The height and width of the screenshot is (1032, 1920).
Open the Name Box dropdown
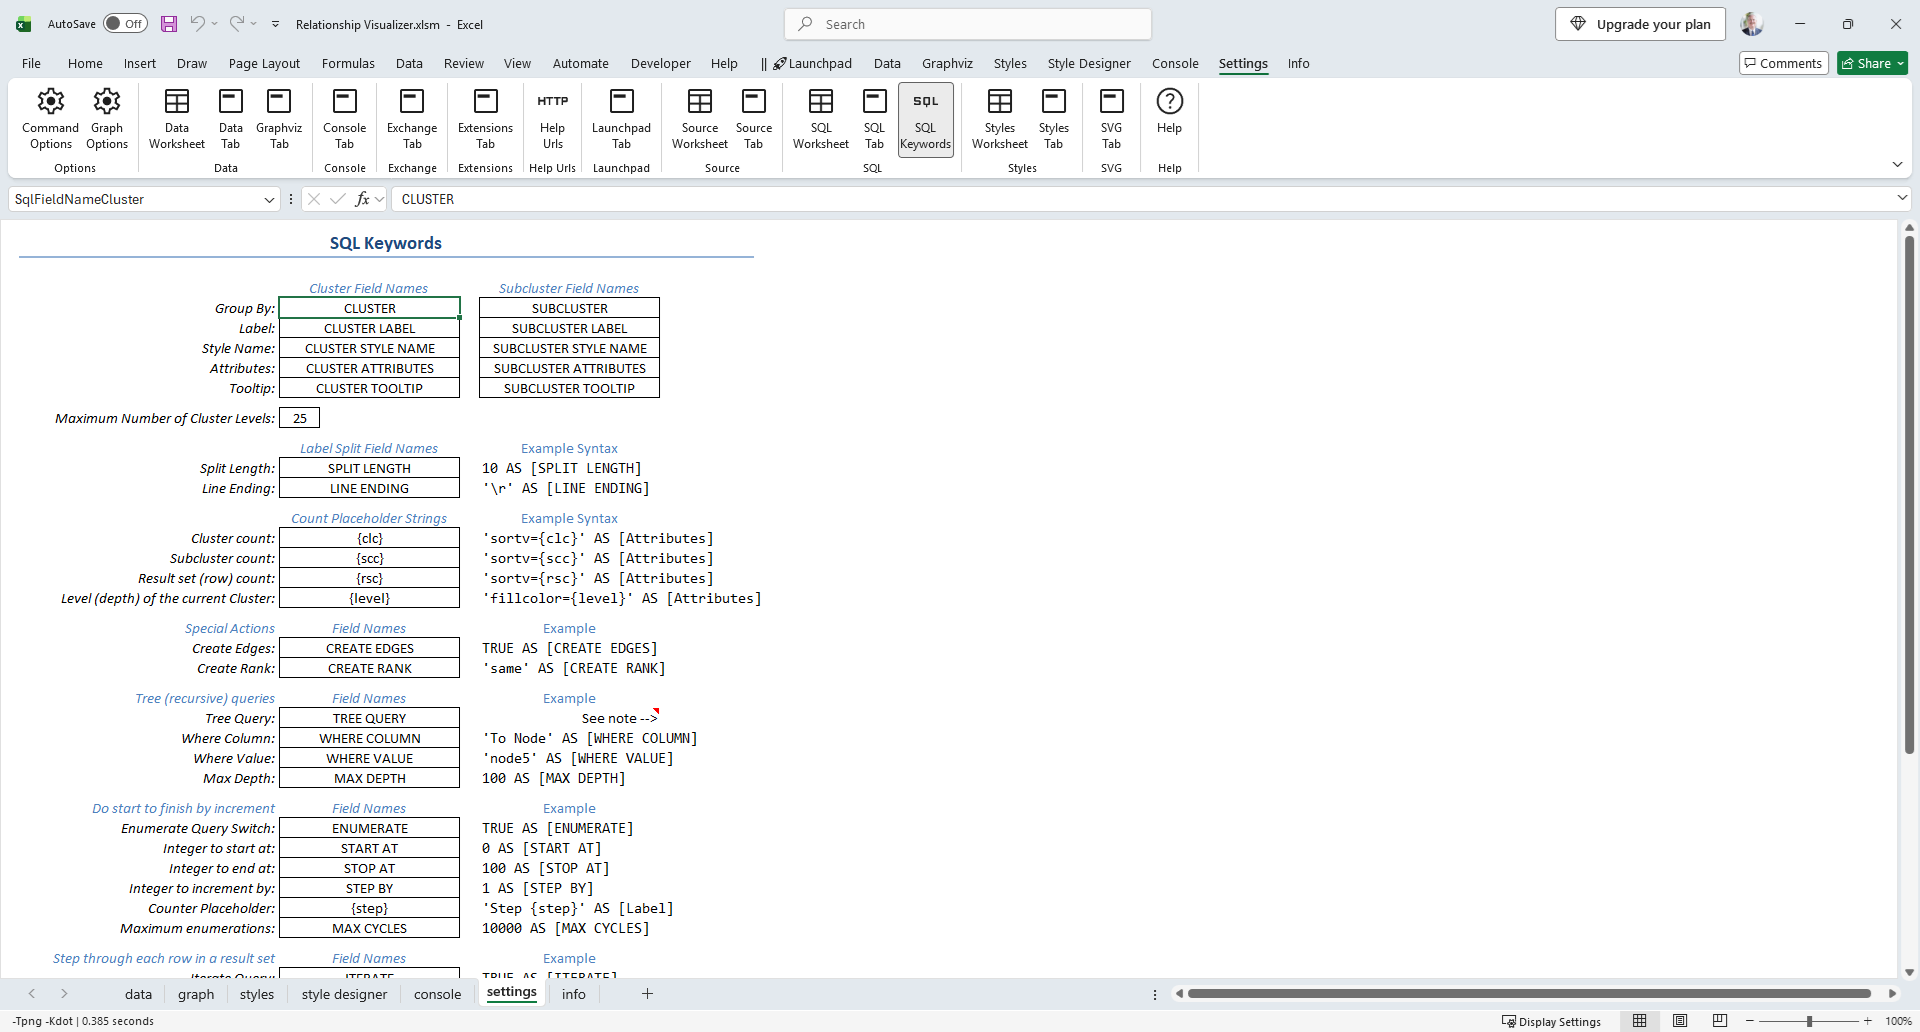[x=269, y=199]
